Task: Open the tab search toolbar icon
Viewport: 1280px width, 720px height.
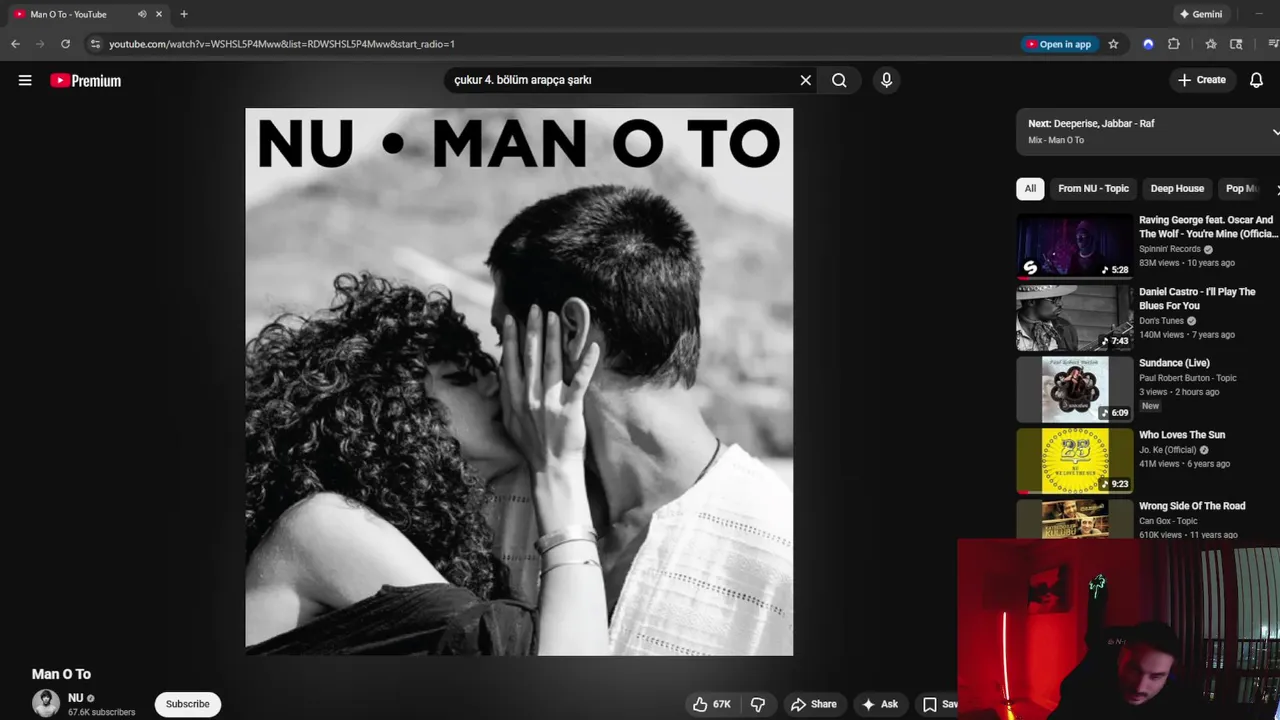Action: pos(1236,44)
